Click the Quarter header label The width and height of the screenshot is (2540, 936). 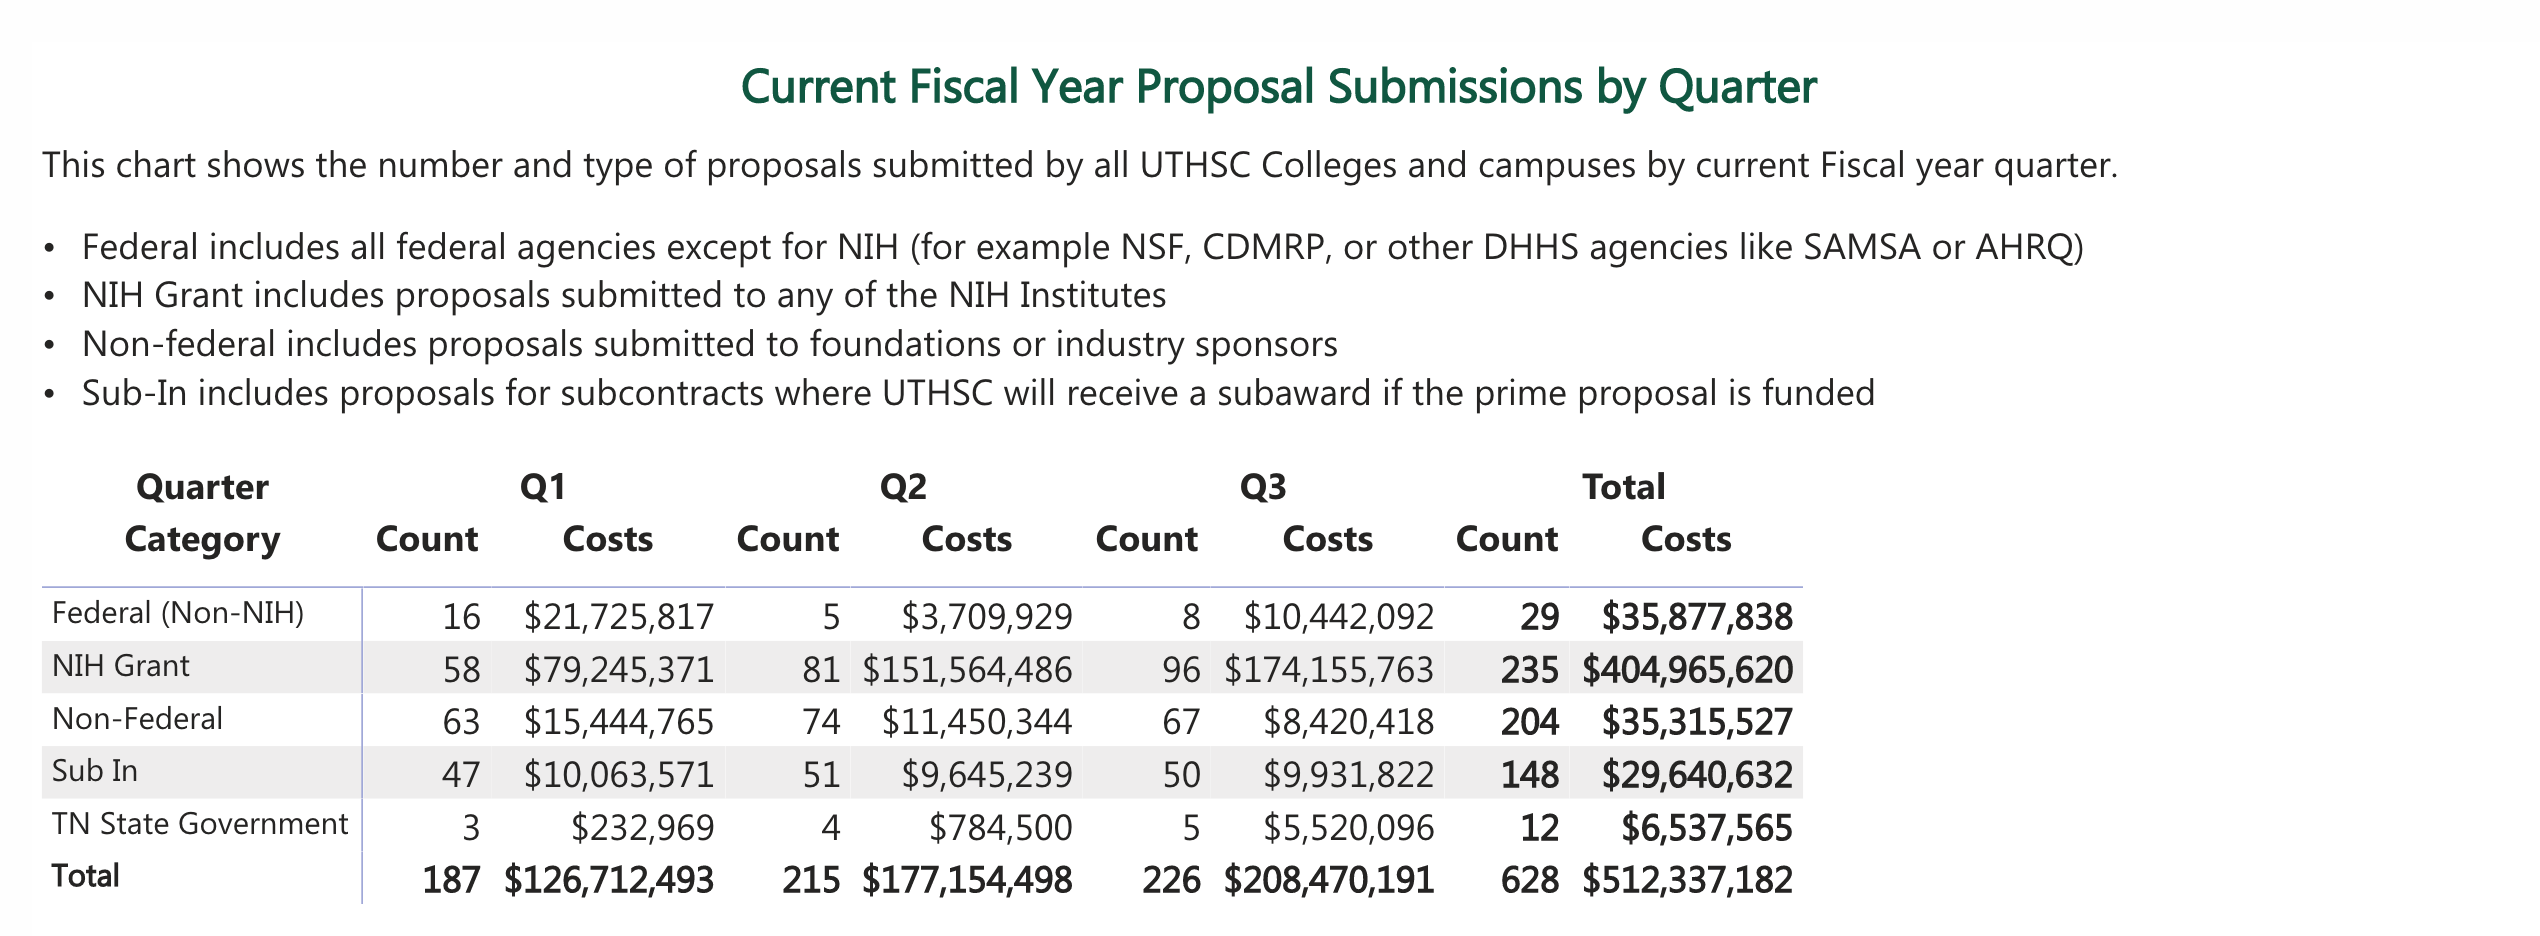[202, 487]
